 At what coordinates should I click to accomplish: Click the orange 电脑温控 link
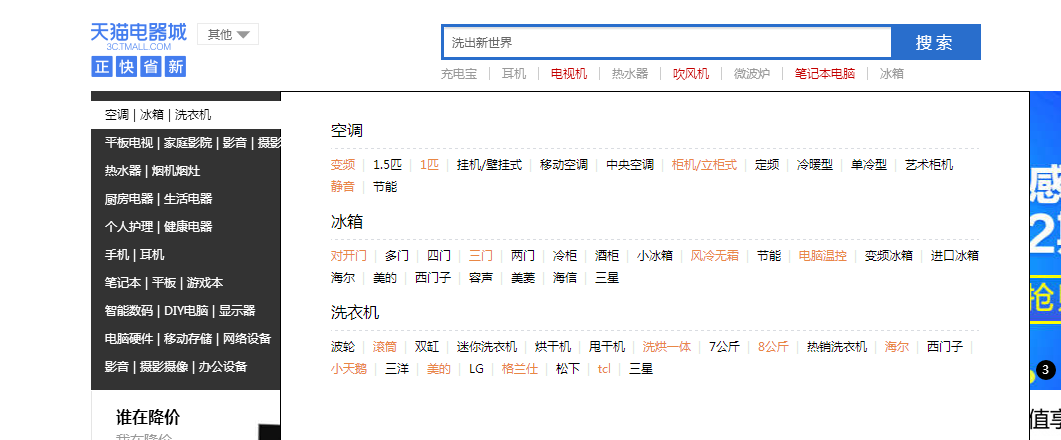[x=823, y=256]
